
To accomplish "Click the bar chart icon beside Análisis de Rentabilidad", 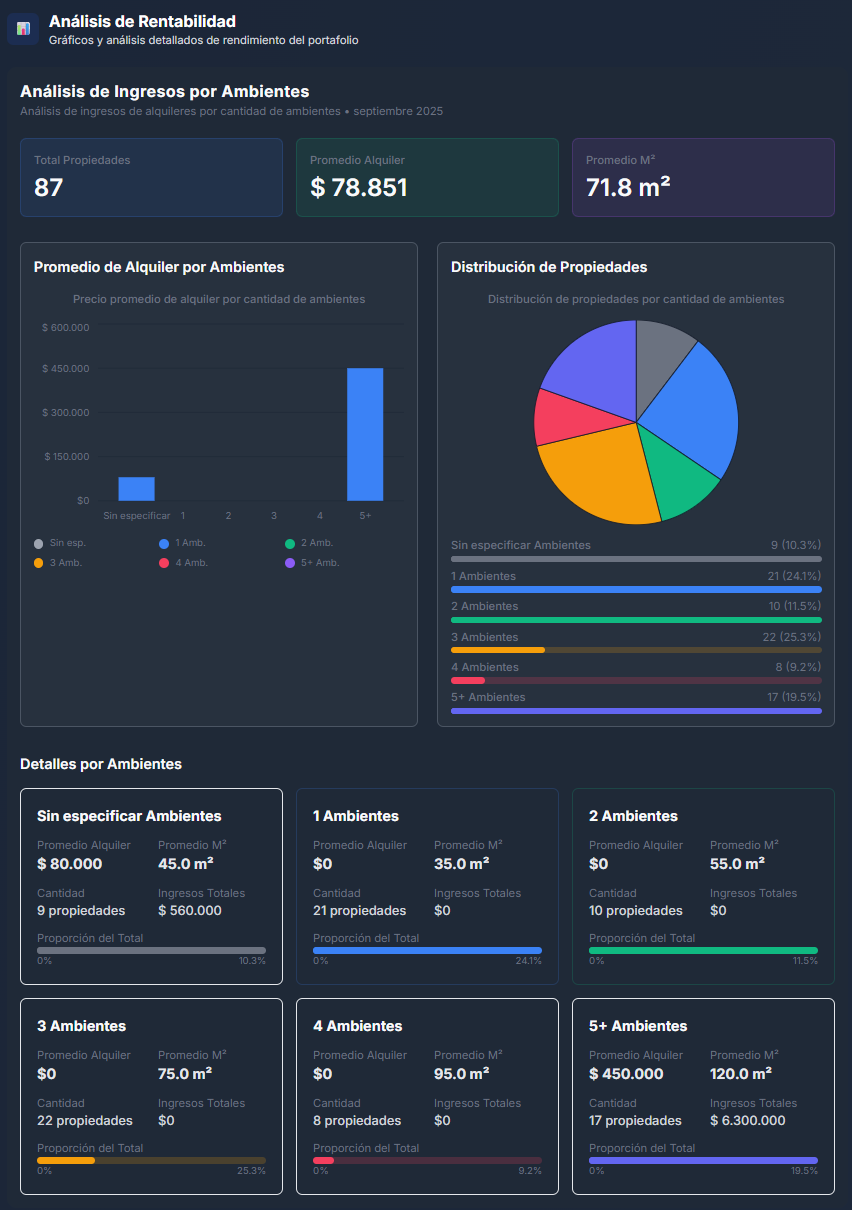I will 23,28.
